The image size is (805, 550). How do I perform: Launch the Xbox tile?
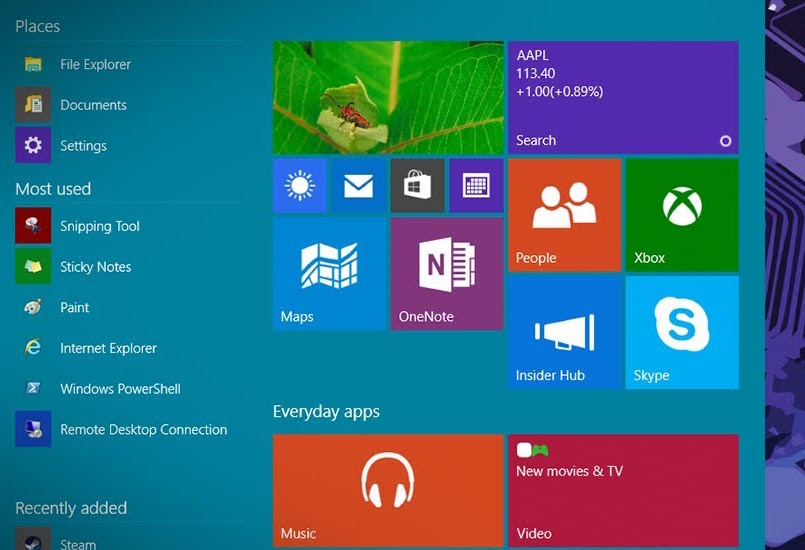point(682,215)
